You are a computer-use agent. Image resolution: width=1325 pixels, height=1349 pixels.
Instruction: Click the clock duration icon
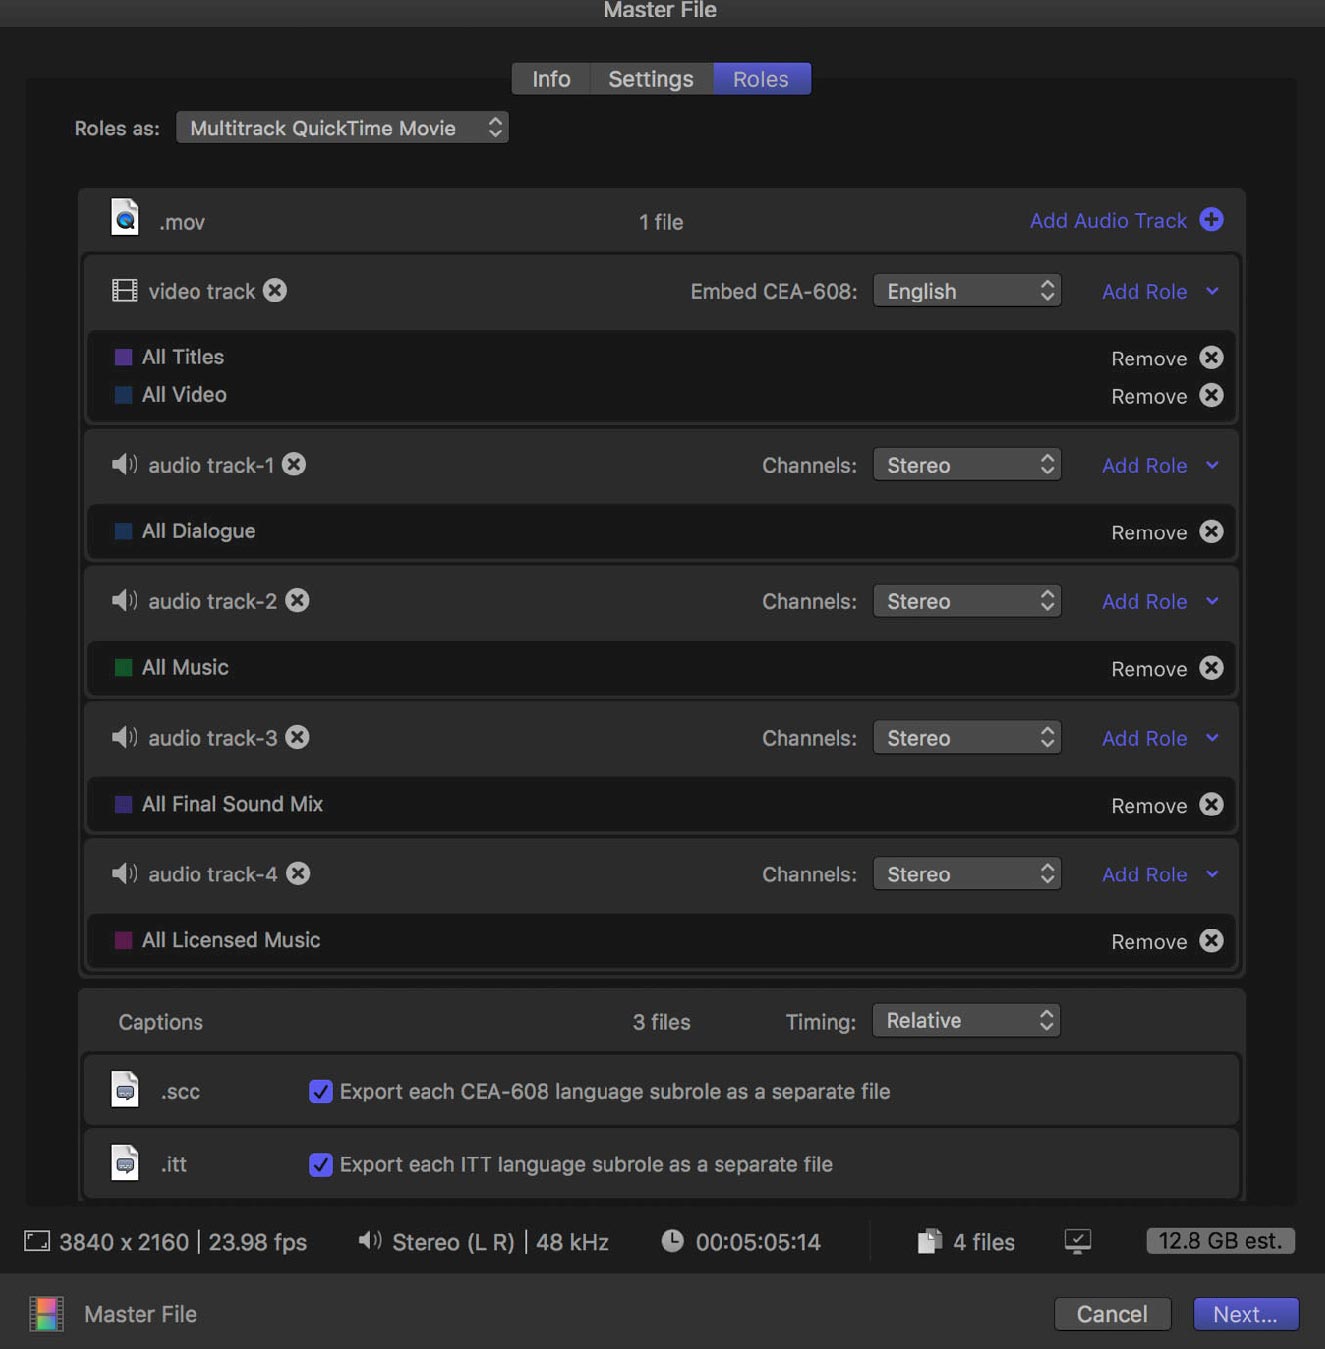pyautogui.click(x=673, y=1240)
